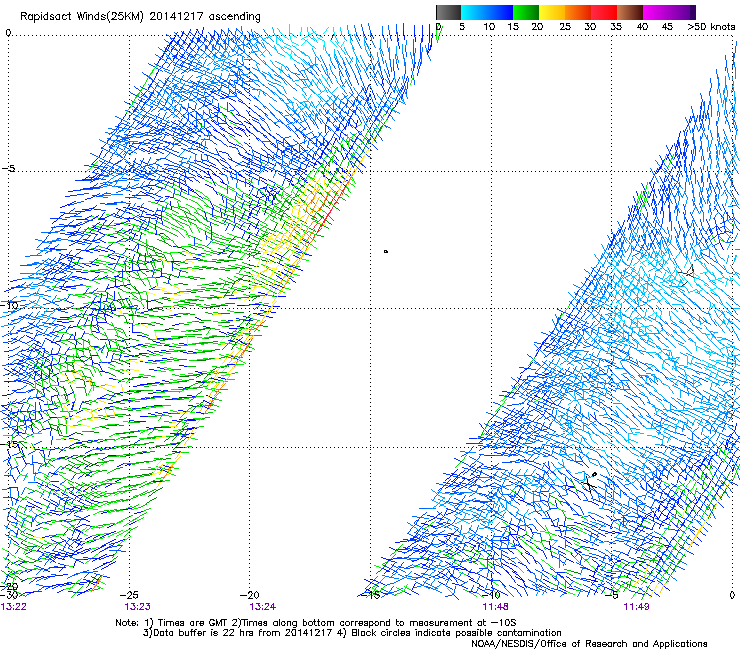Click the purple time label '11:49'
The height and width of the screenshot is (650, 740).
pos(636,606)
